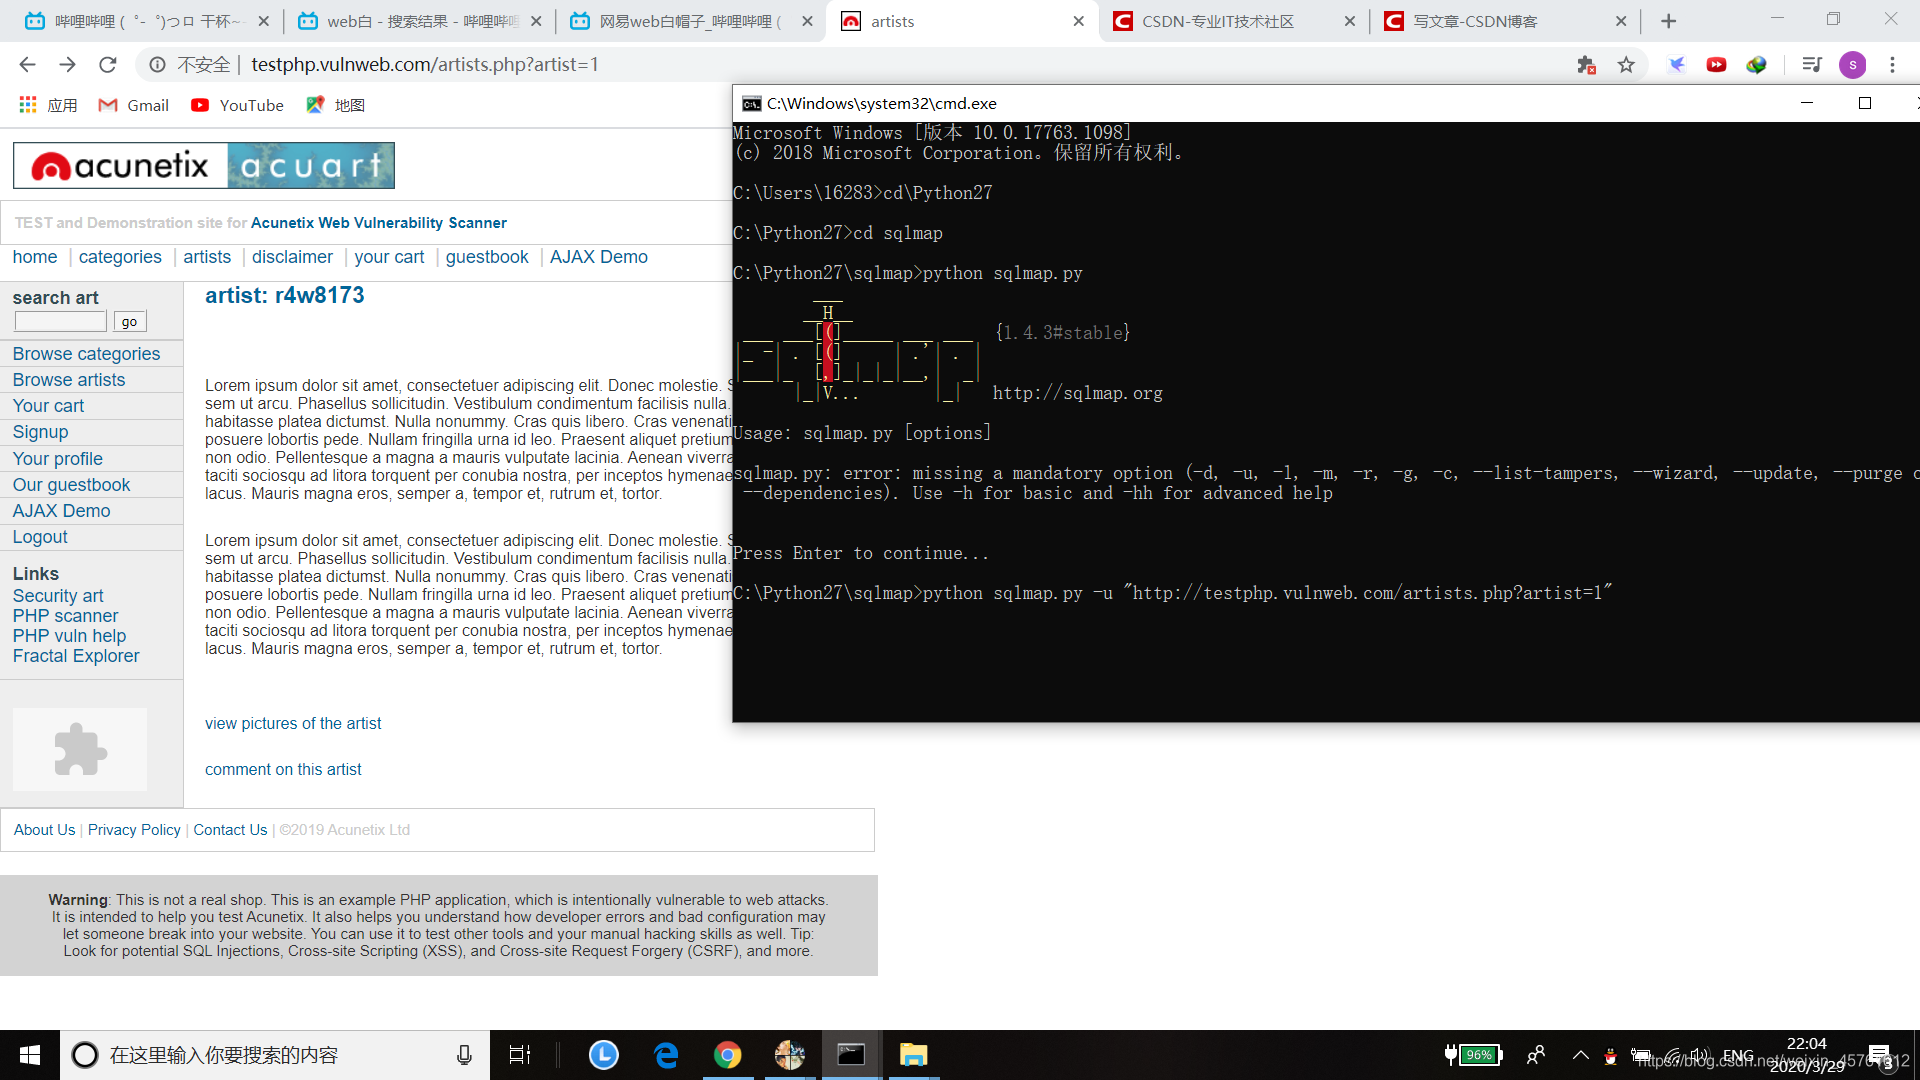Click the microphone icon in taskbar search
This screenshot has height=1080, width=1920.
[x=464, y=1055]
